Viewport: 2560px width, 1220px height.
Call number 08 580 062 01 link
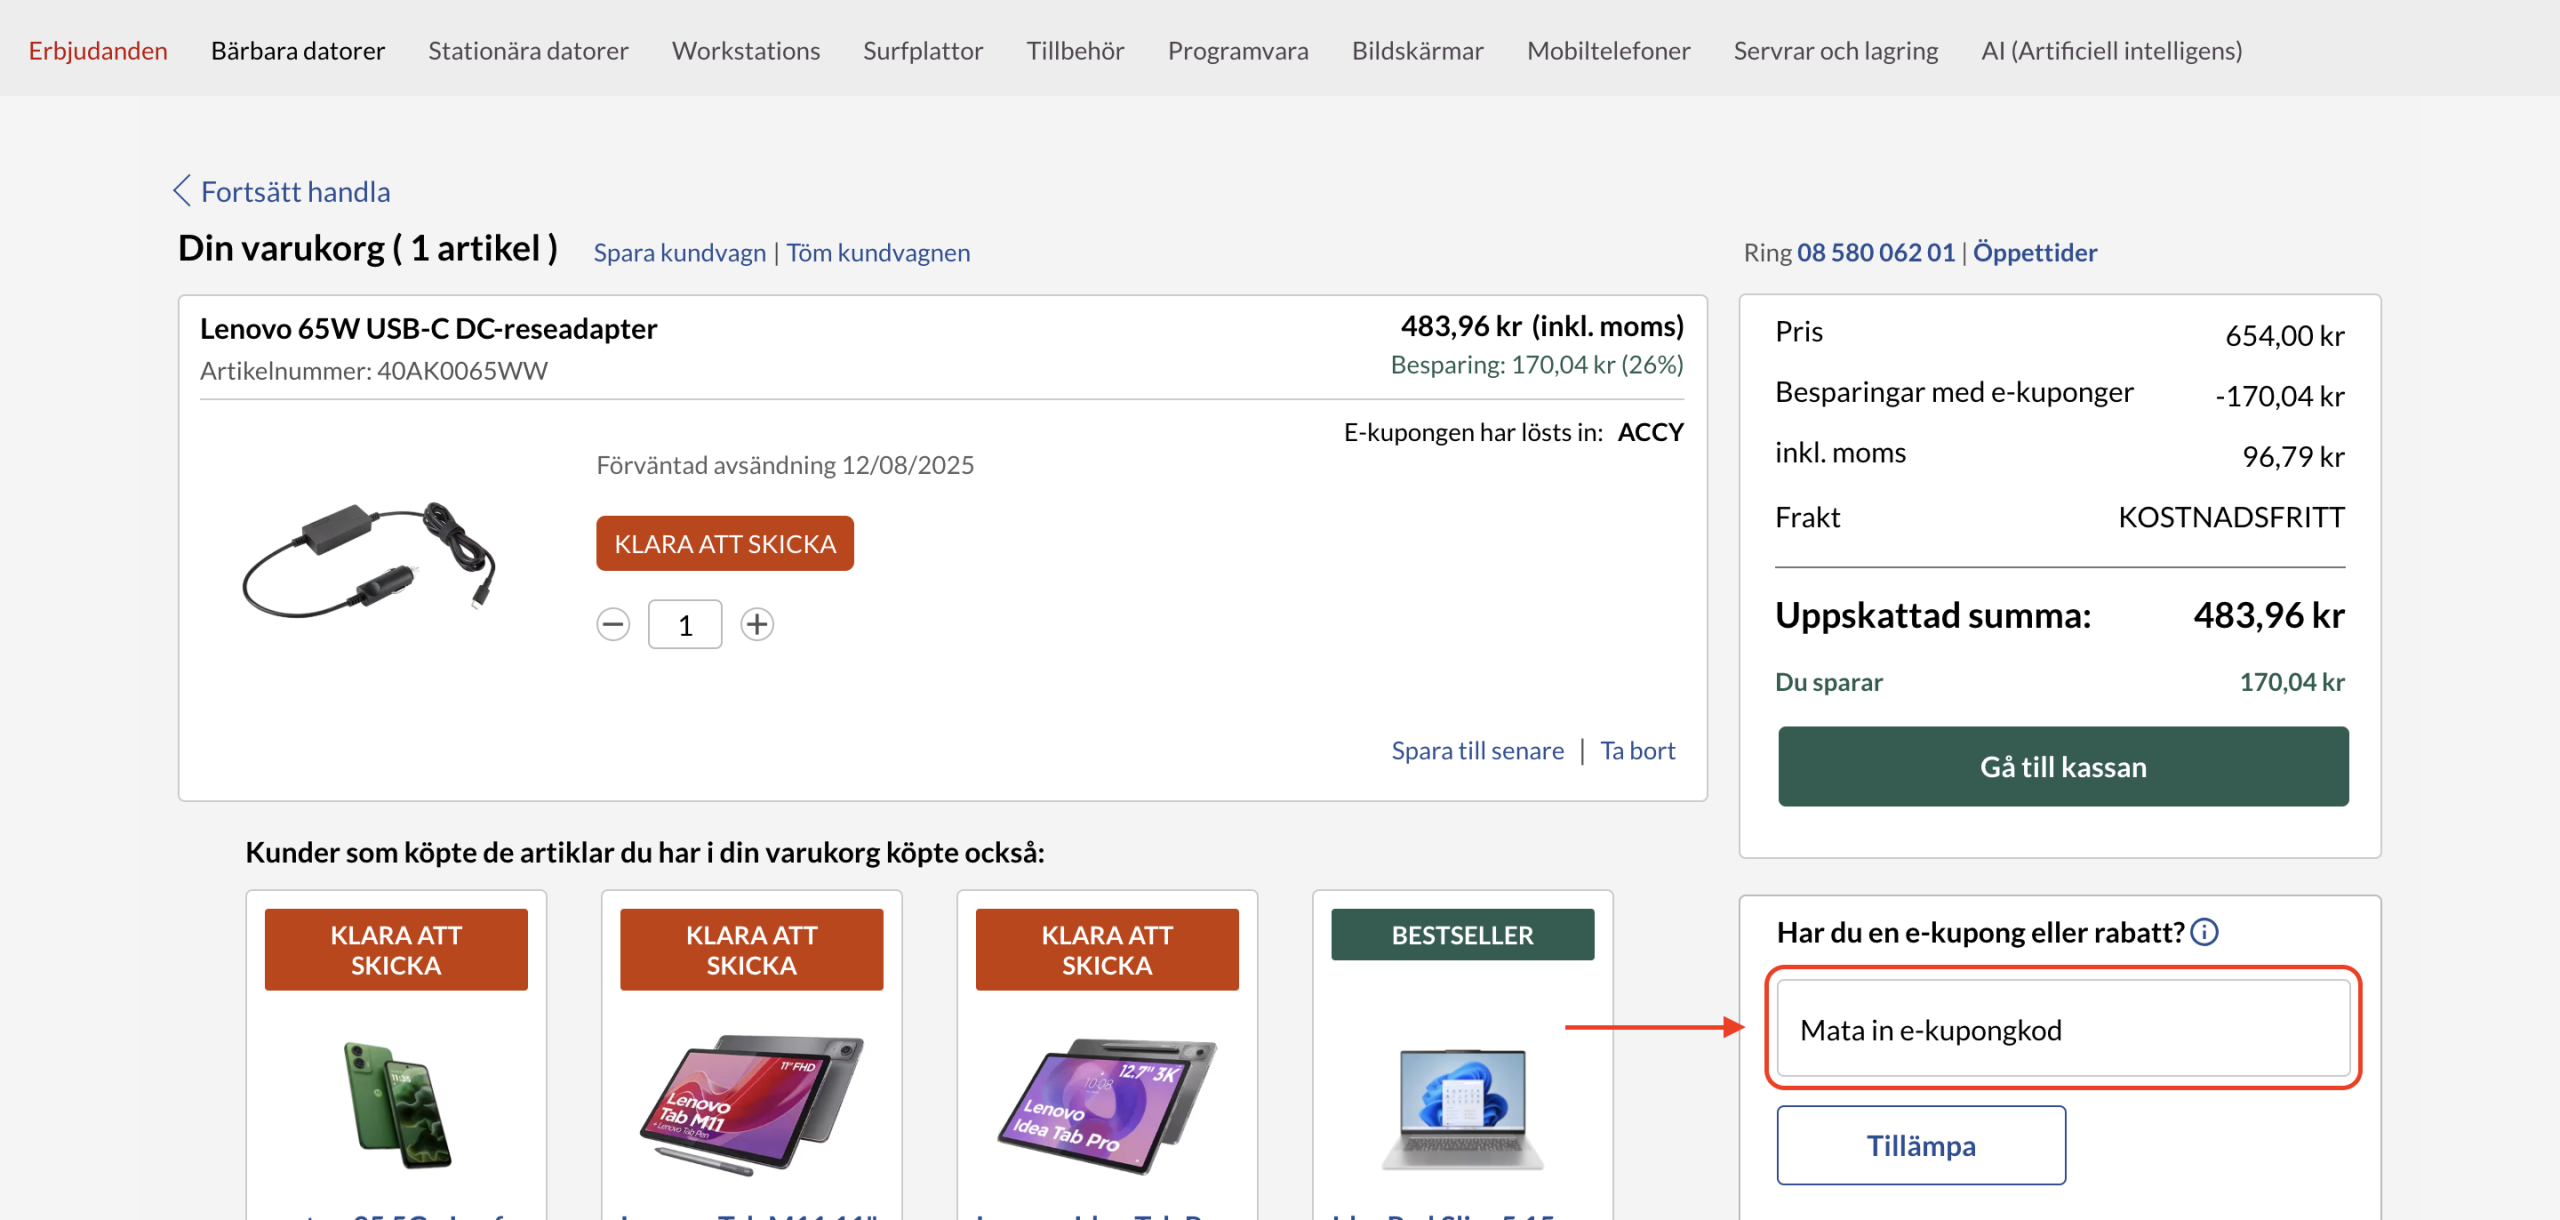(x=1876, y=252)
